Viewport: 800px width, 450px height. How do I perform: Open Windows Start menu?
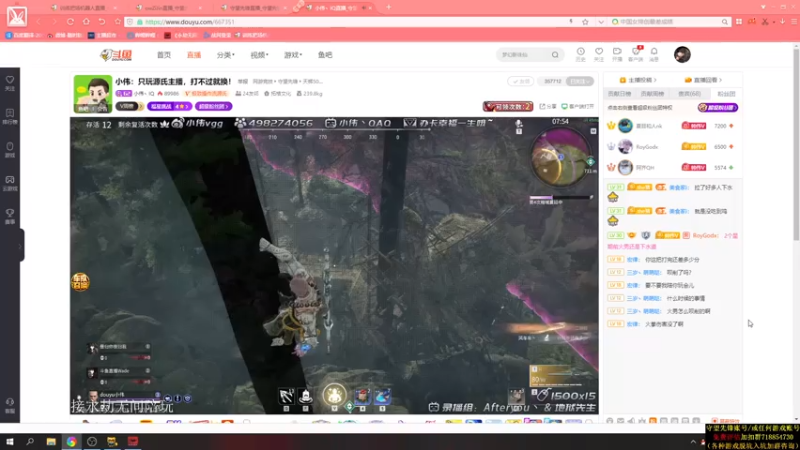9,442
